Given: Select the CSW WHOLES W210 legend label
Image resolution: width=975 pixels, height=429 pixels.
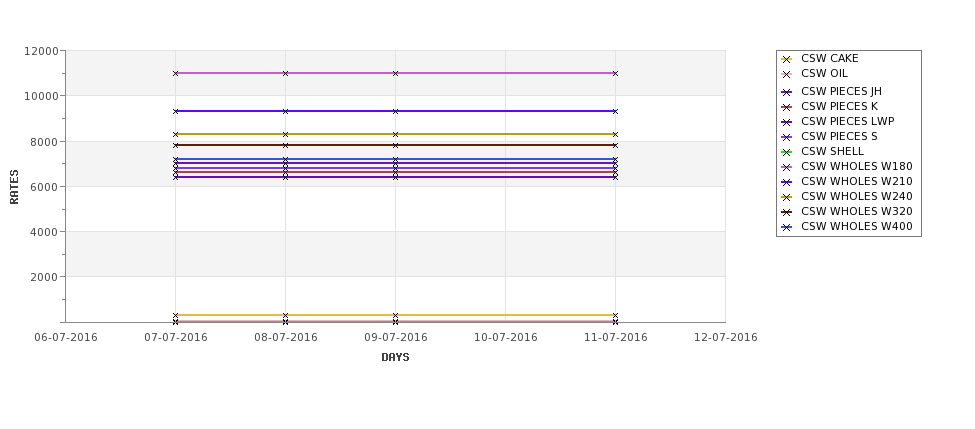Looking at the screenshot, I should point(856,182).
